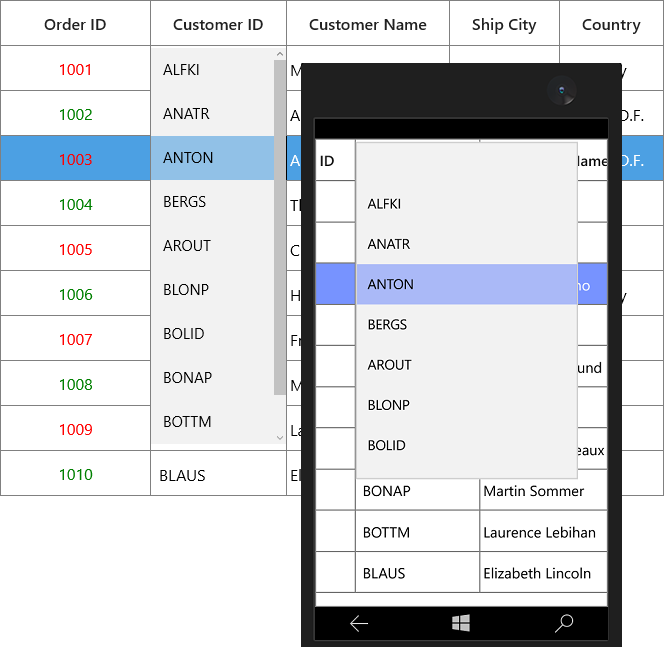Select order 1010 cell
Viewport: 664px width, 647px height.
75,473
